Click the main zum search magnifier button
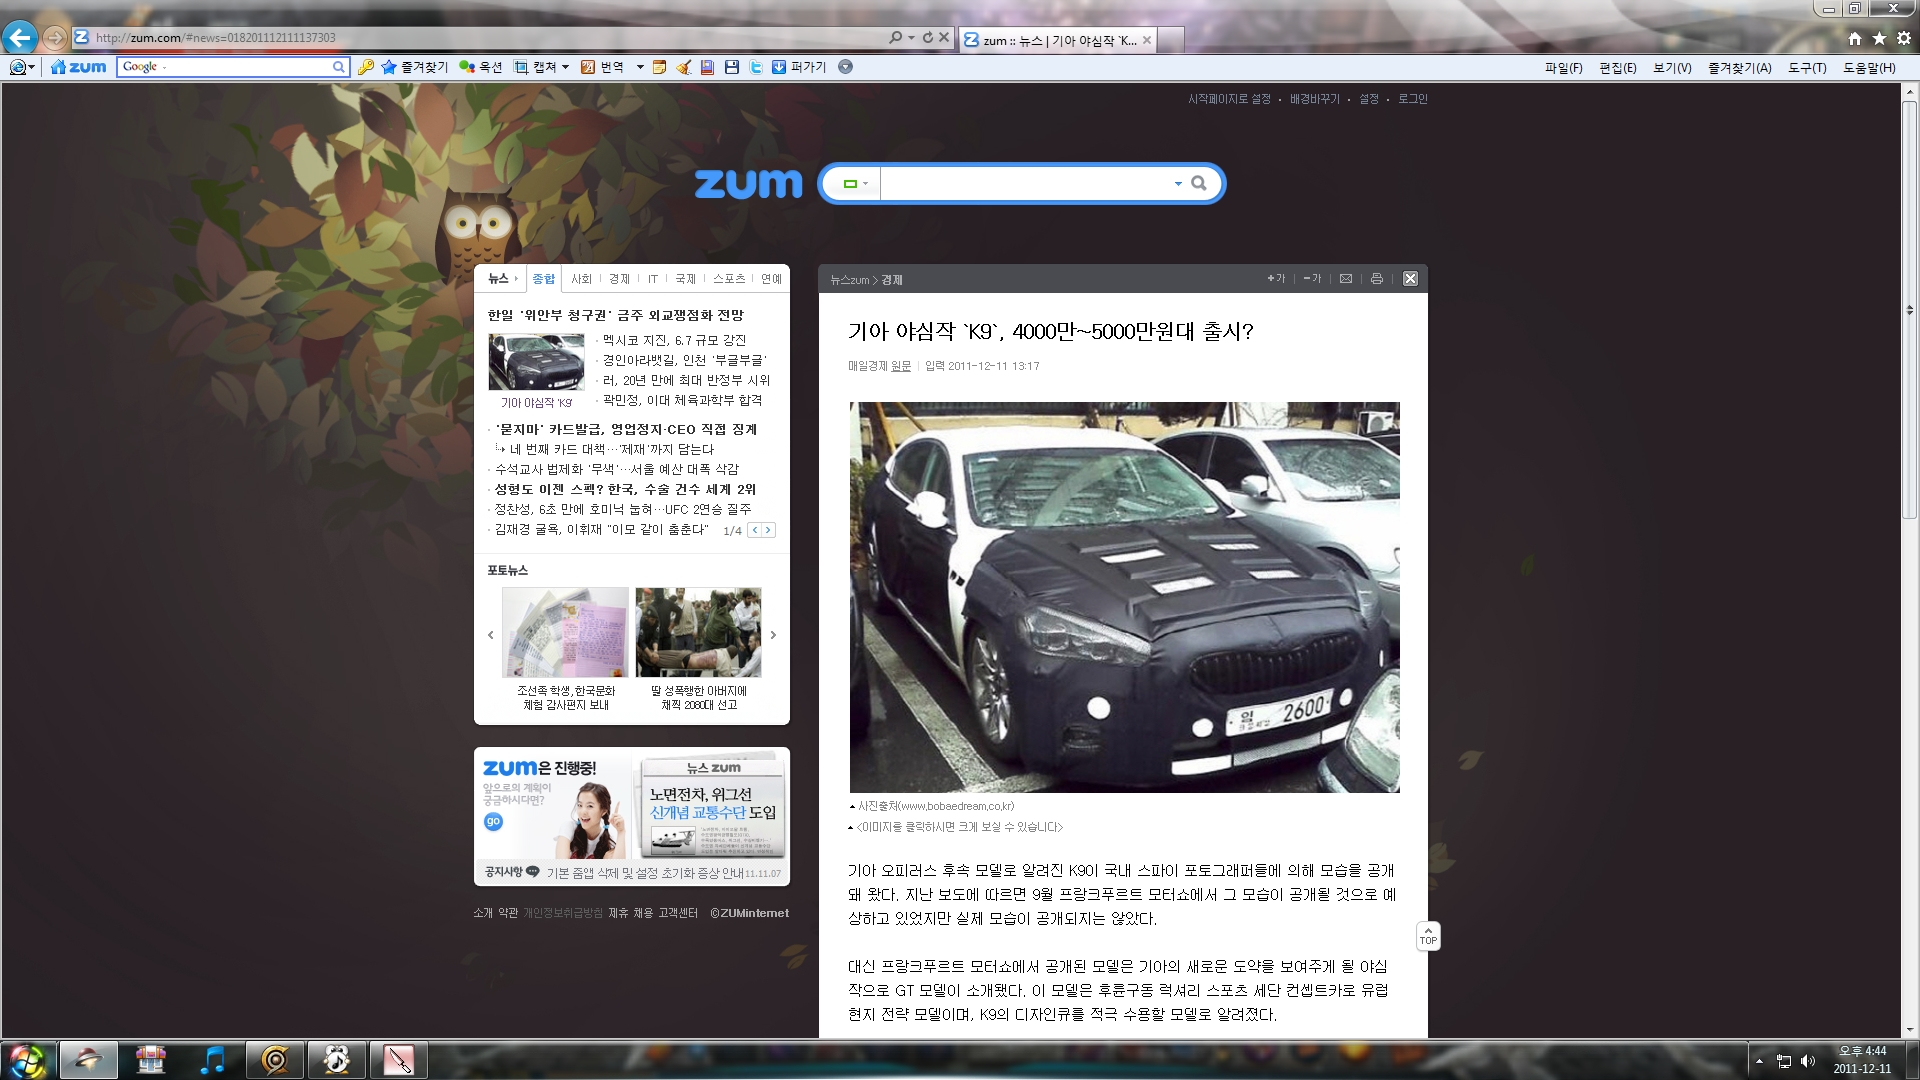This screenshot has width=1920, height=1080. [1199, 183]
